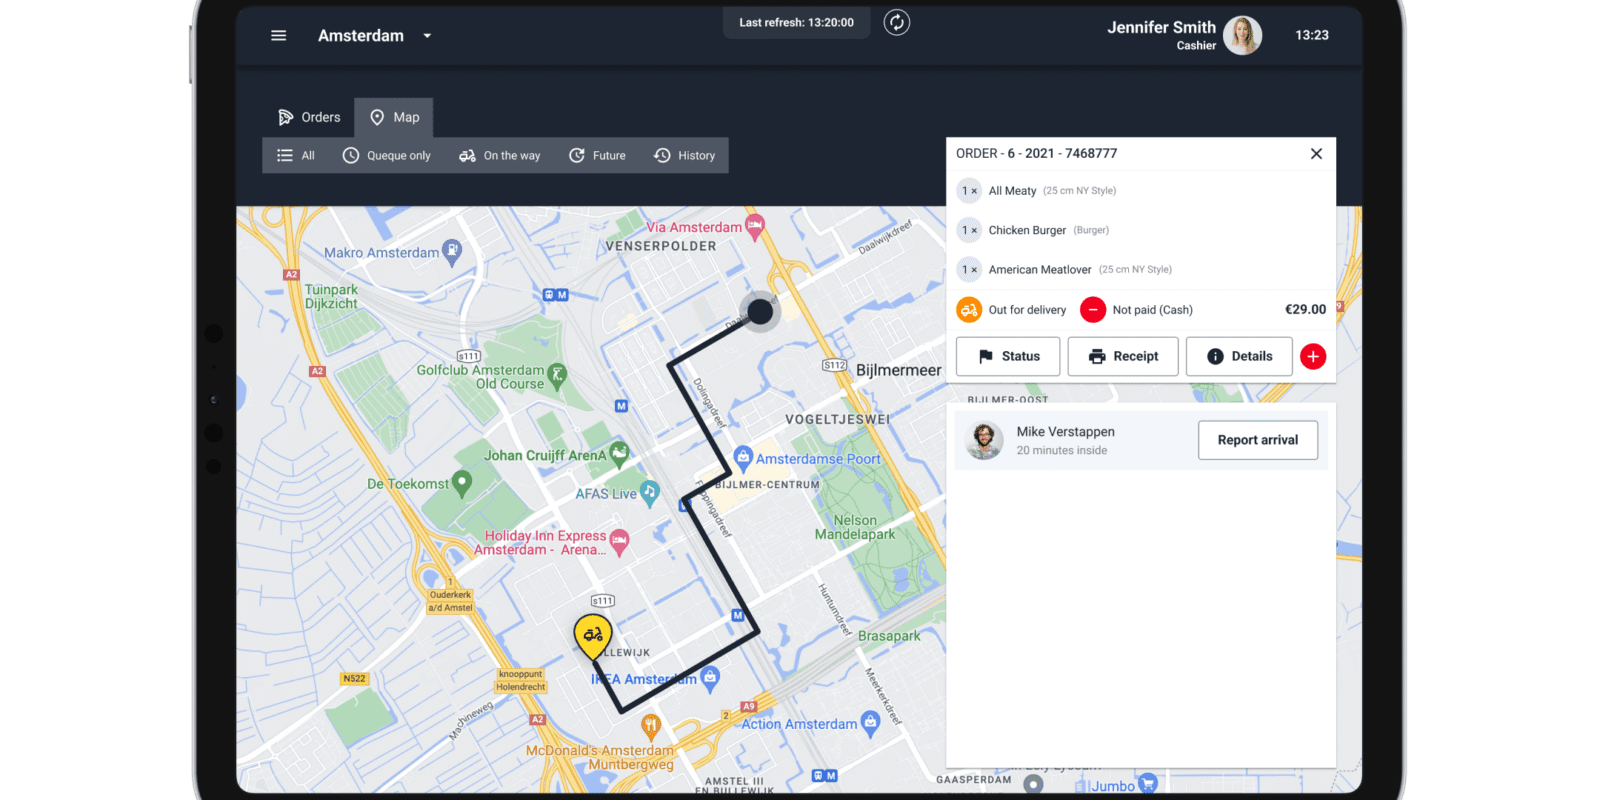The image size is (1600, 800).
Task: Filter orders On the way
Action: (x=500, y=156)
